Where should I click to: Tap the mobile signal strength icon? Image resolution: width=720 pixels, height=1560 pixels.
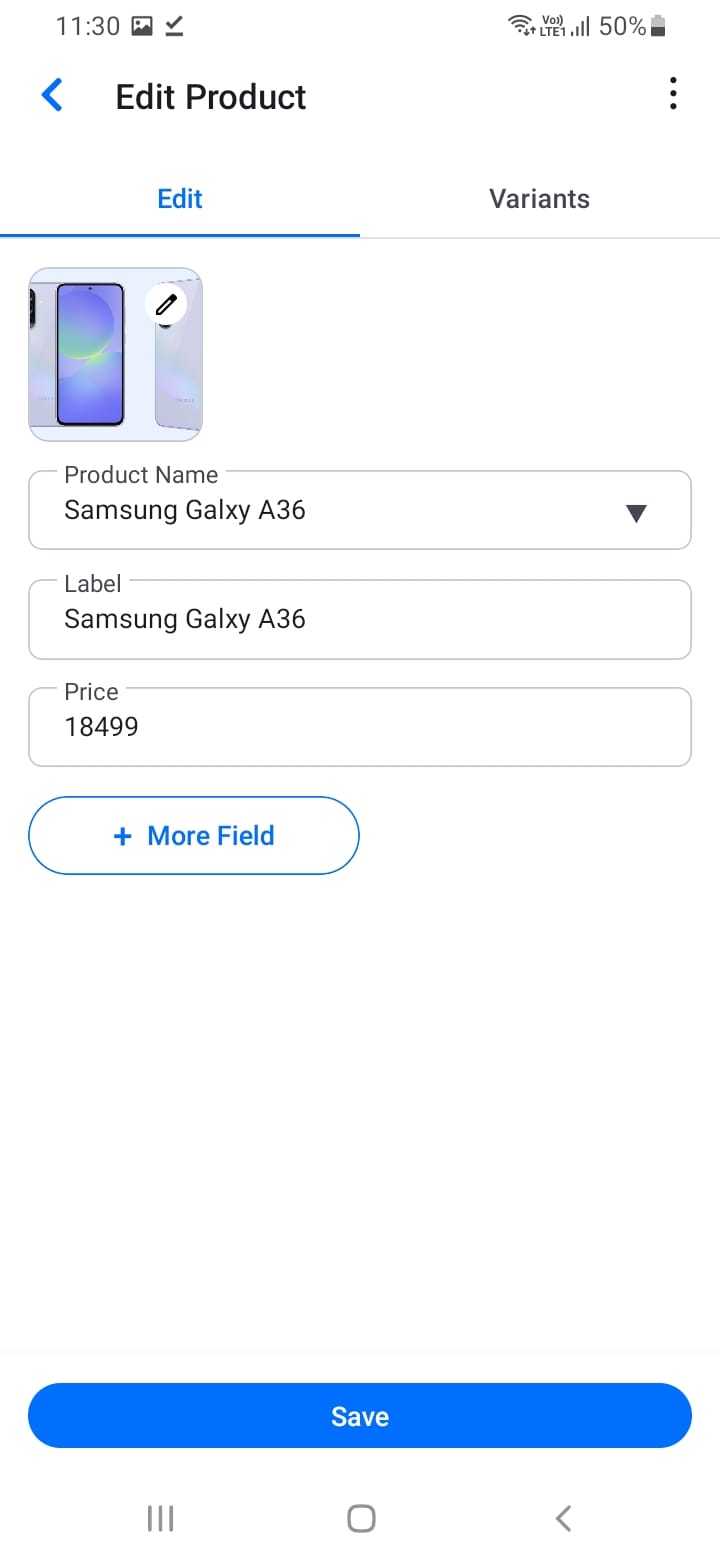click(580, 27)
